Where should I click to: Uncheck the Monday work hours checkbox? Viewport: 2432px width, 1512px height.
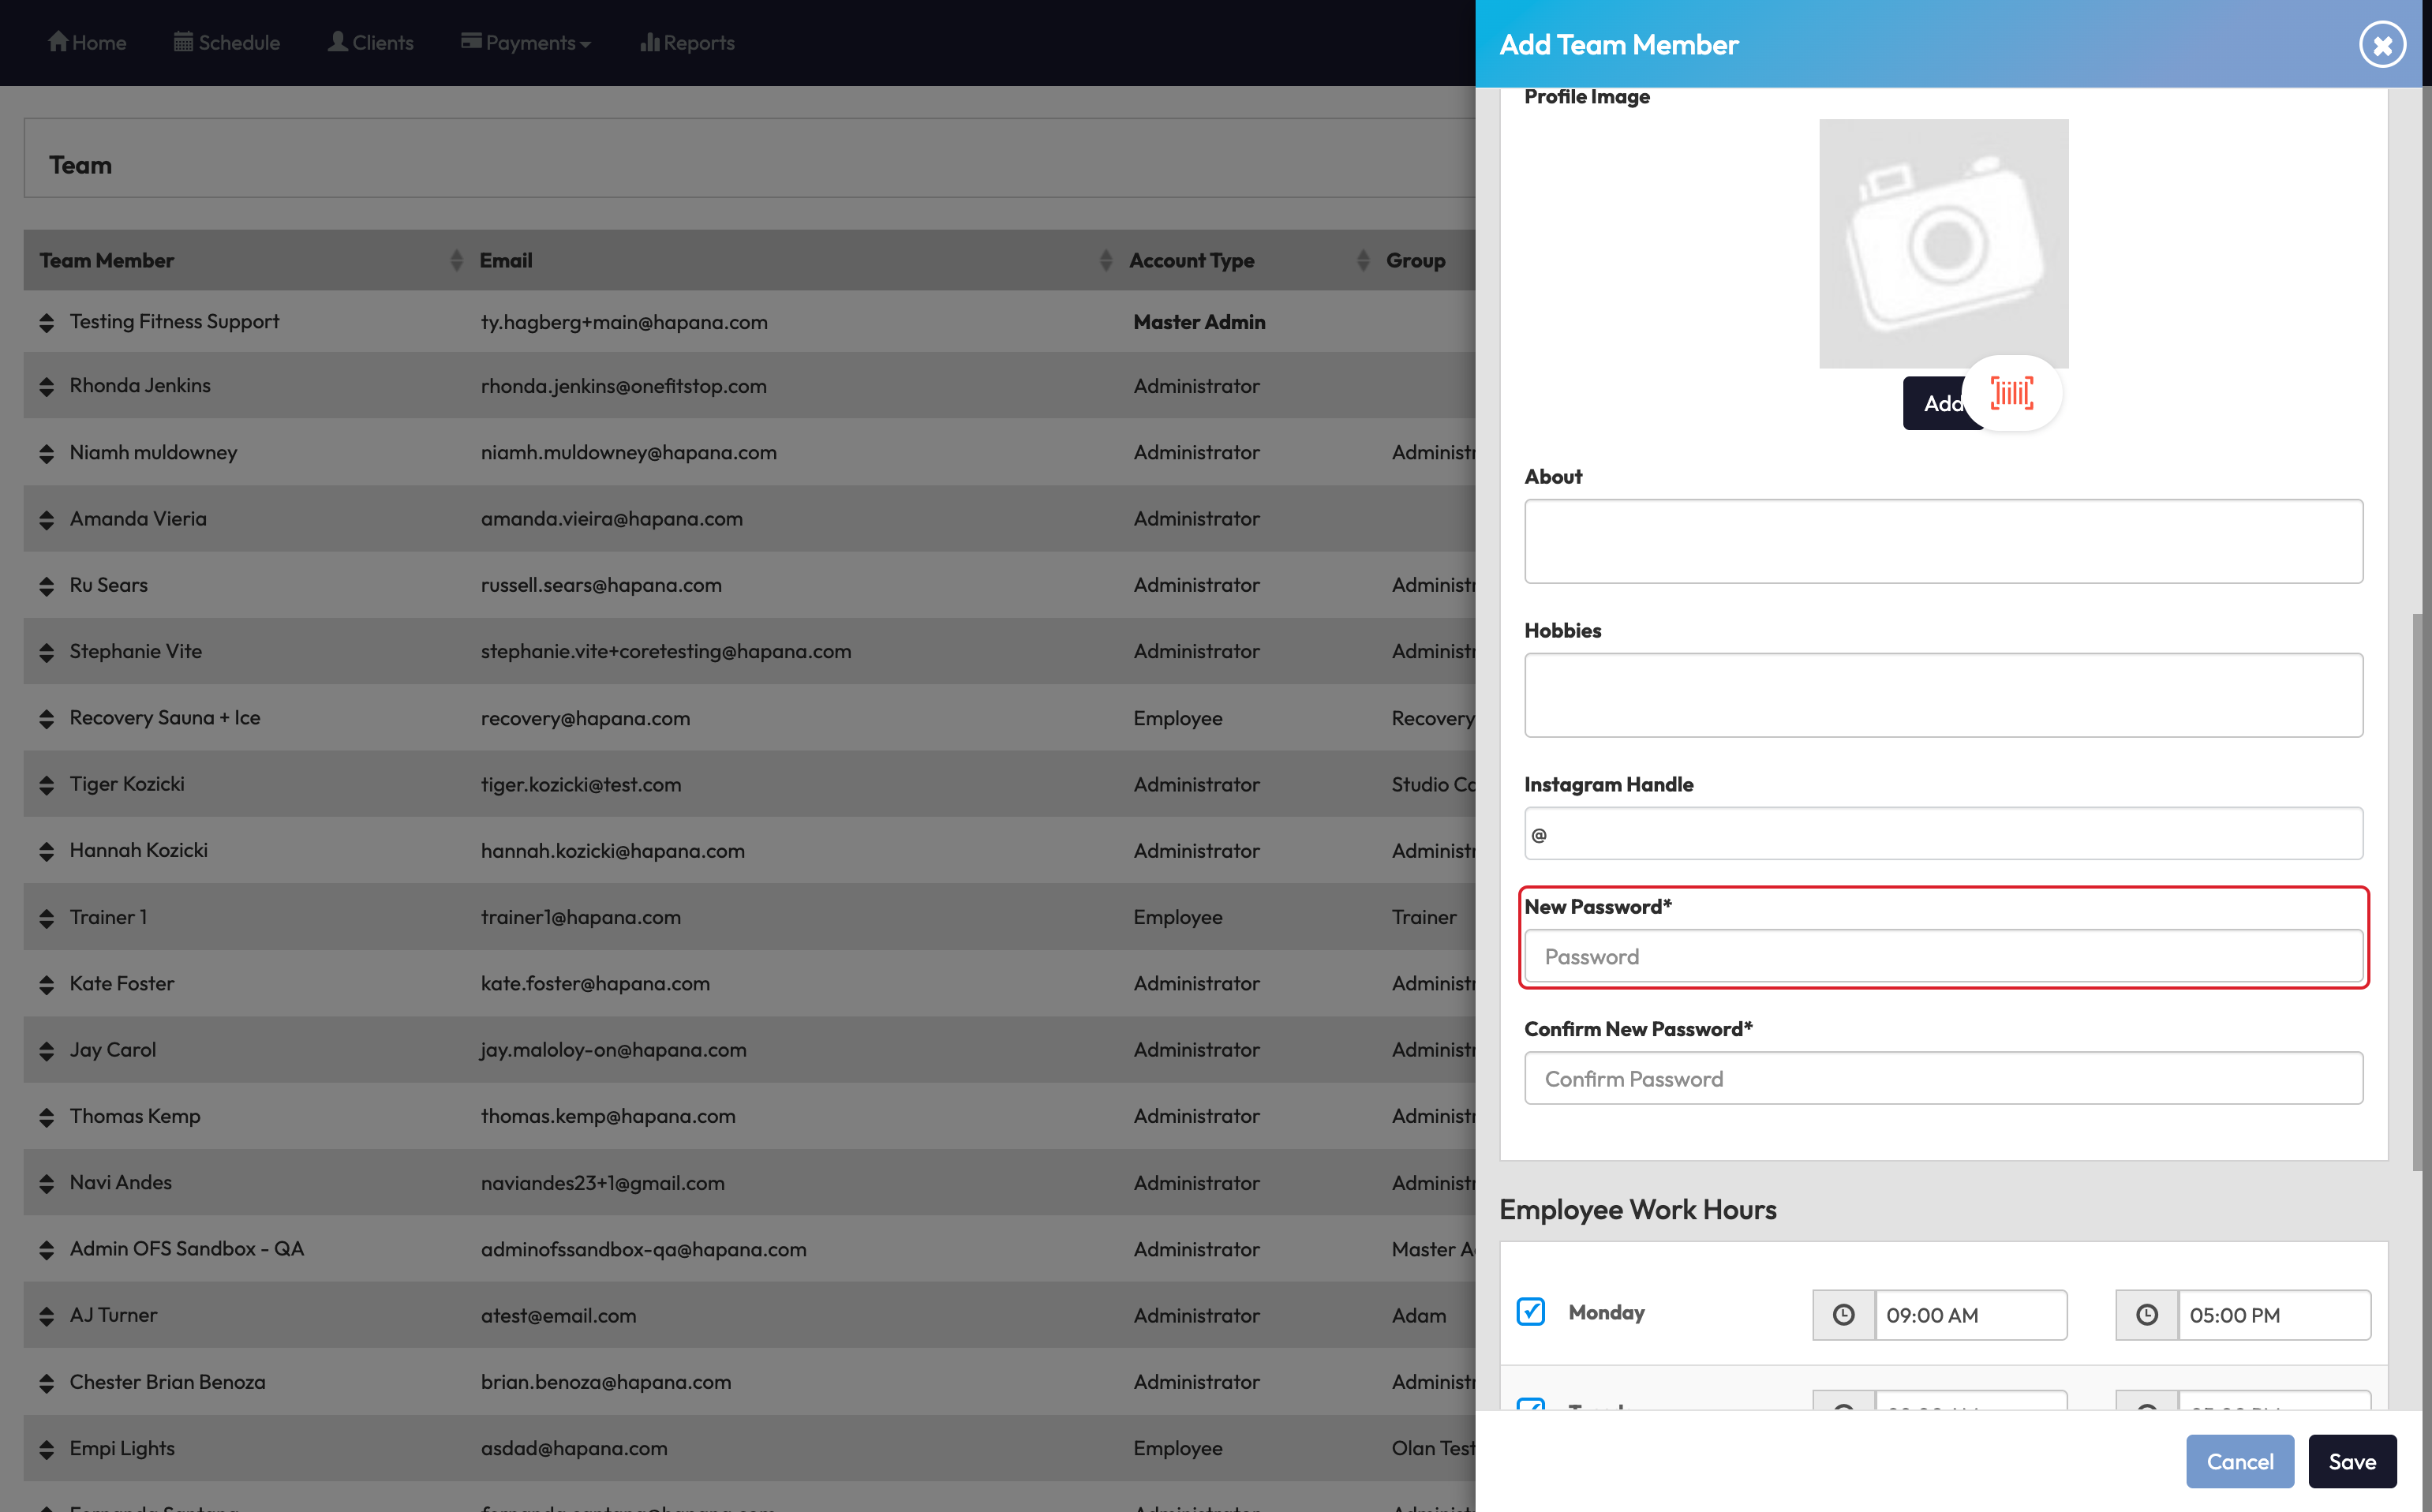[x=1530, y=1311]
